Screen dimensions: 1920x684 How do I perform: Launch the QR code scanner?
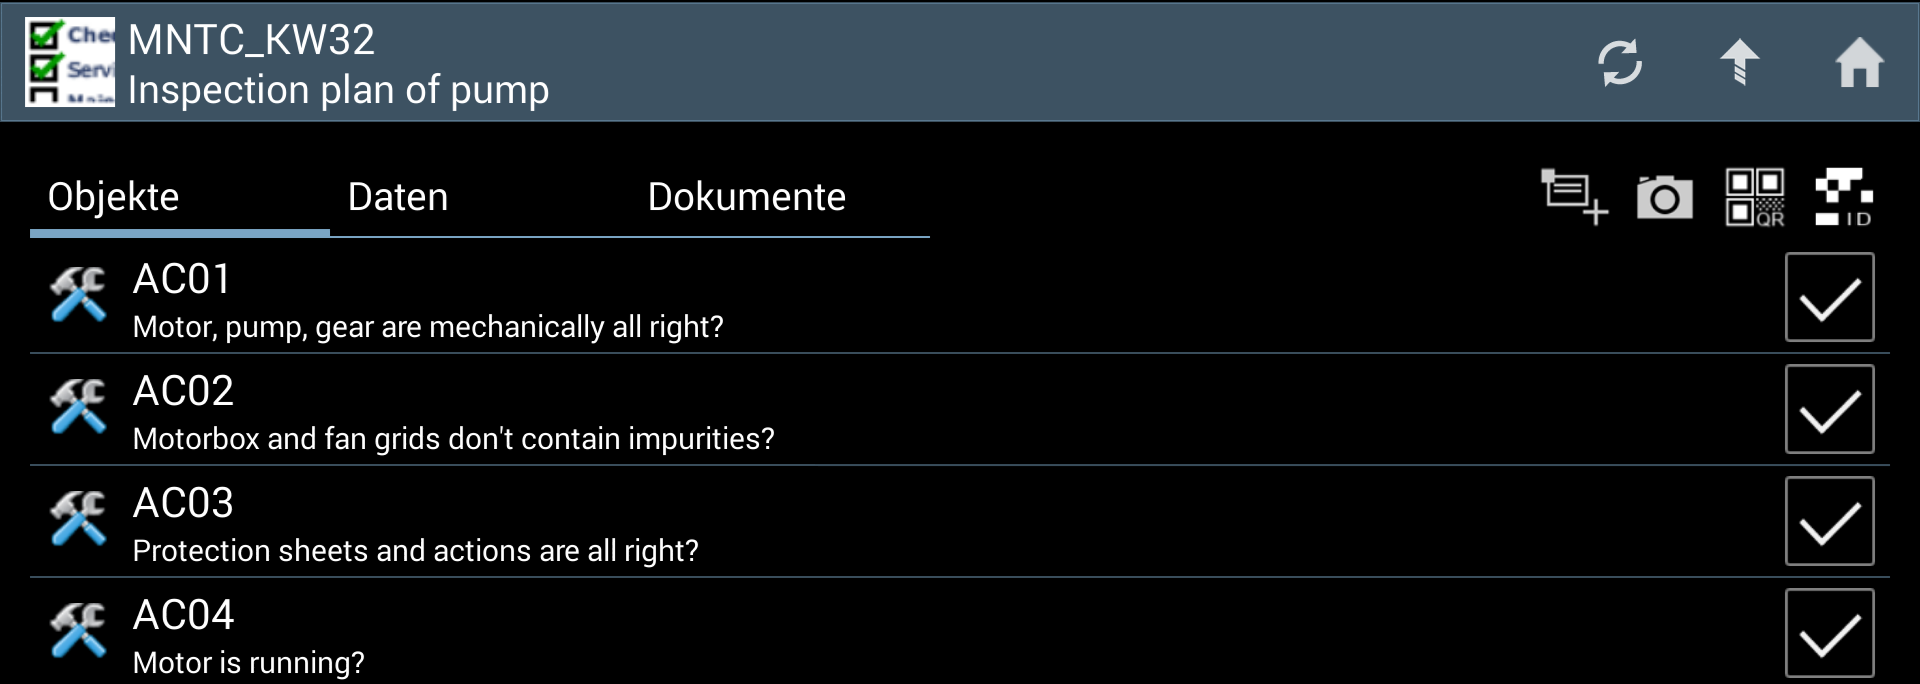click(x=1754, y=197)
